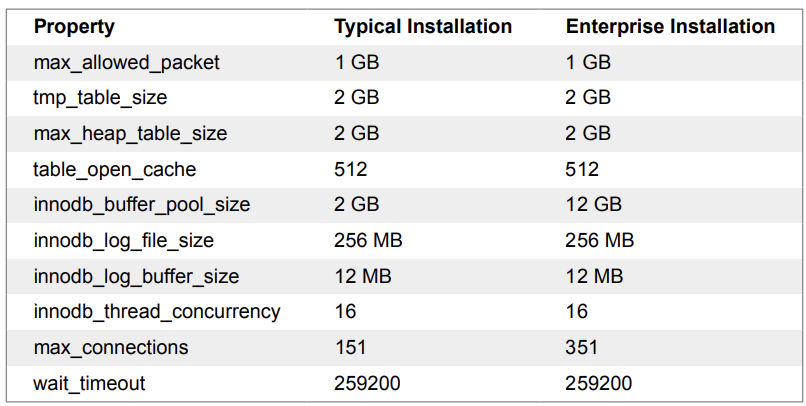This screenshot has height=406, width=806.
Task: Click the innodb_log_file_size row label
Action: (123, 241)
